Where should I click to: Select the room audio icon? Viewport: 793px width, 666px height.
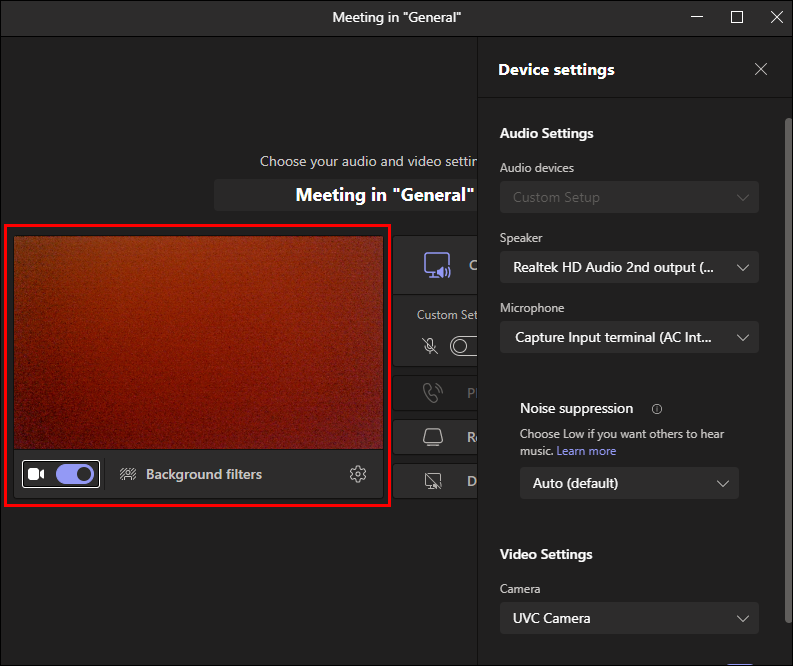click(433, 437)
